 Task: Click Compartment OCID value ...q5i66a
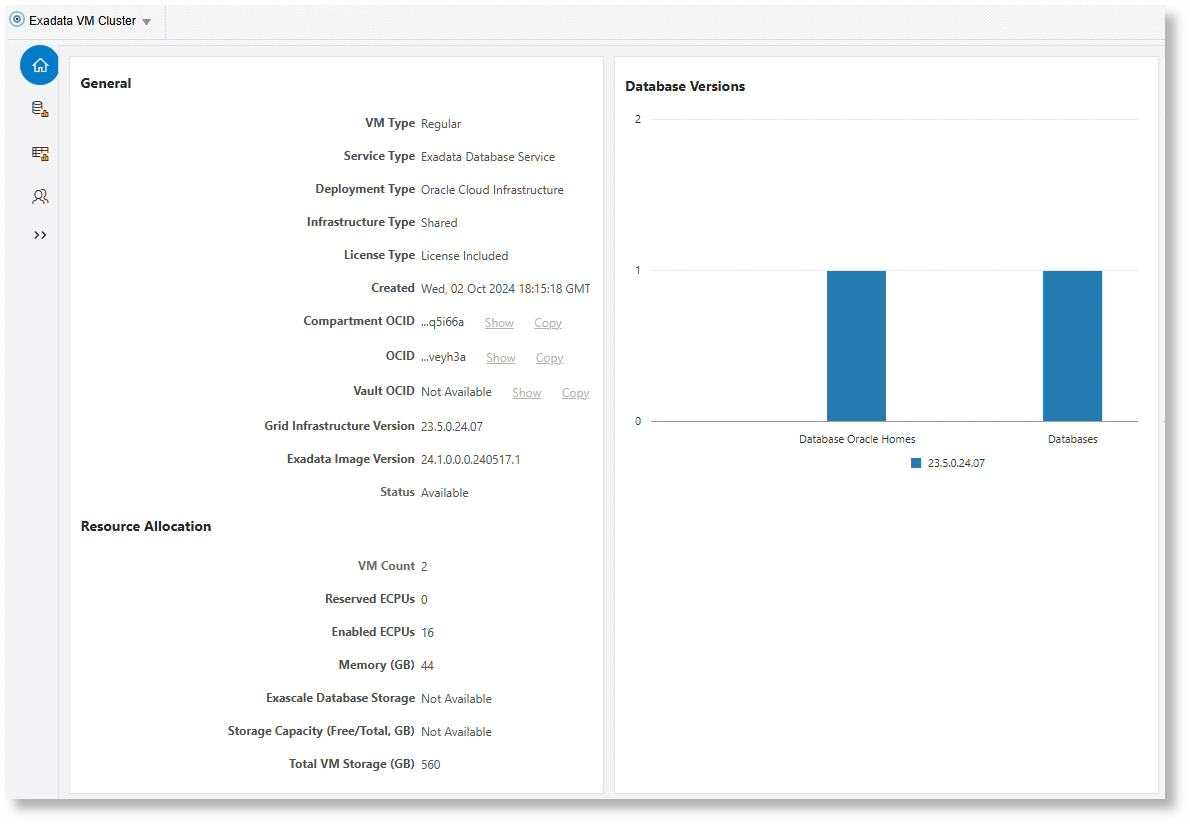[x=442, y=322]
